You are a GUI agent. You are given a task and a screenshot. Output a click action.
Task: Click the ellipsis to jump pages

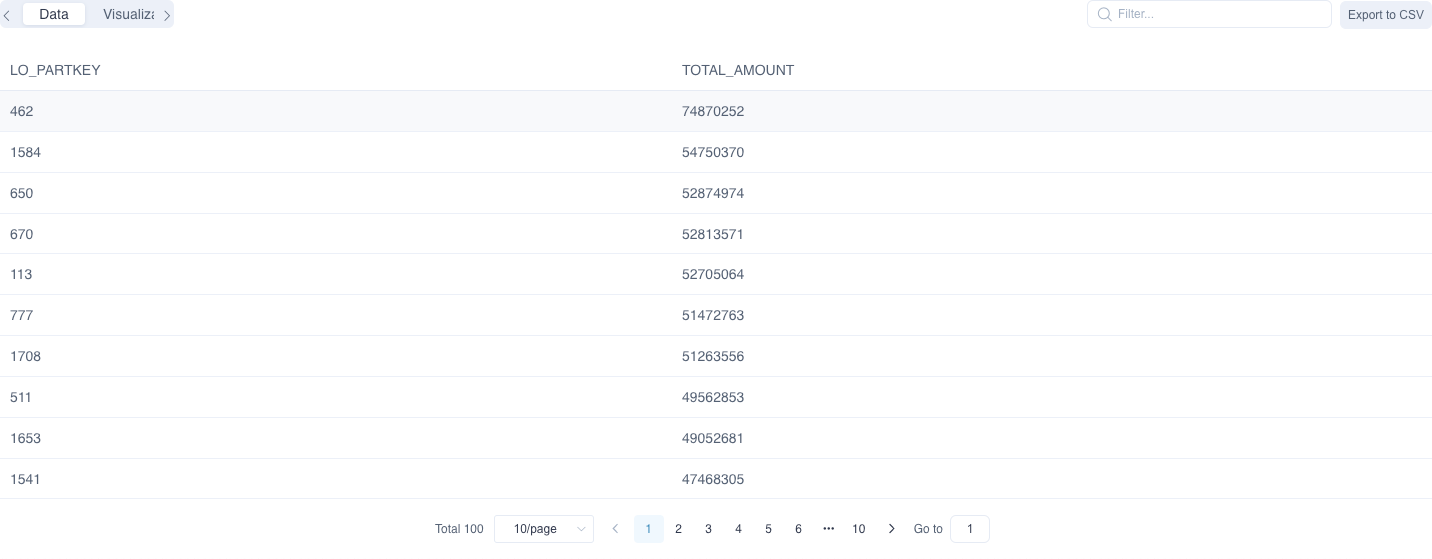point(828,529)
